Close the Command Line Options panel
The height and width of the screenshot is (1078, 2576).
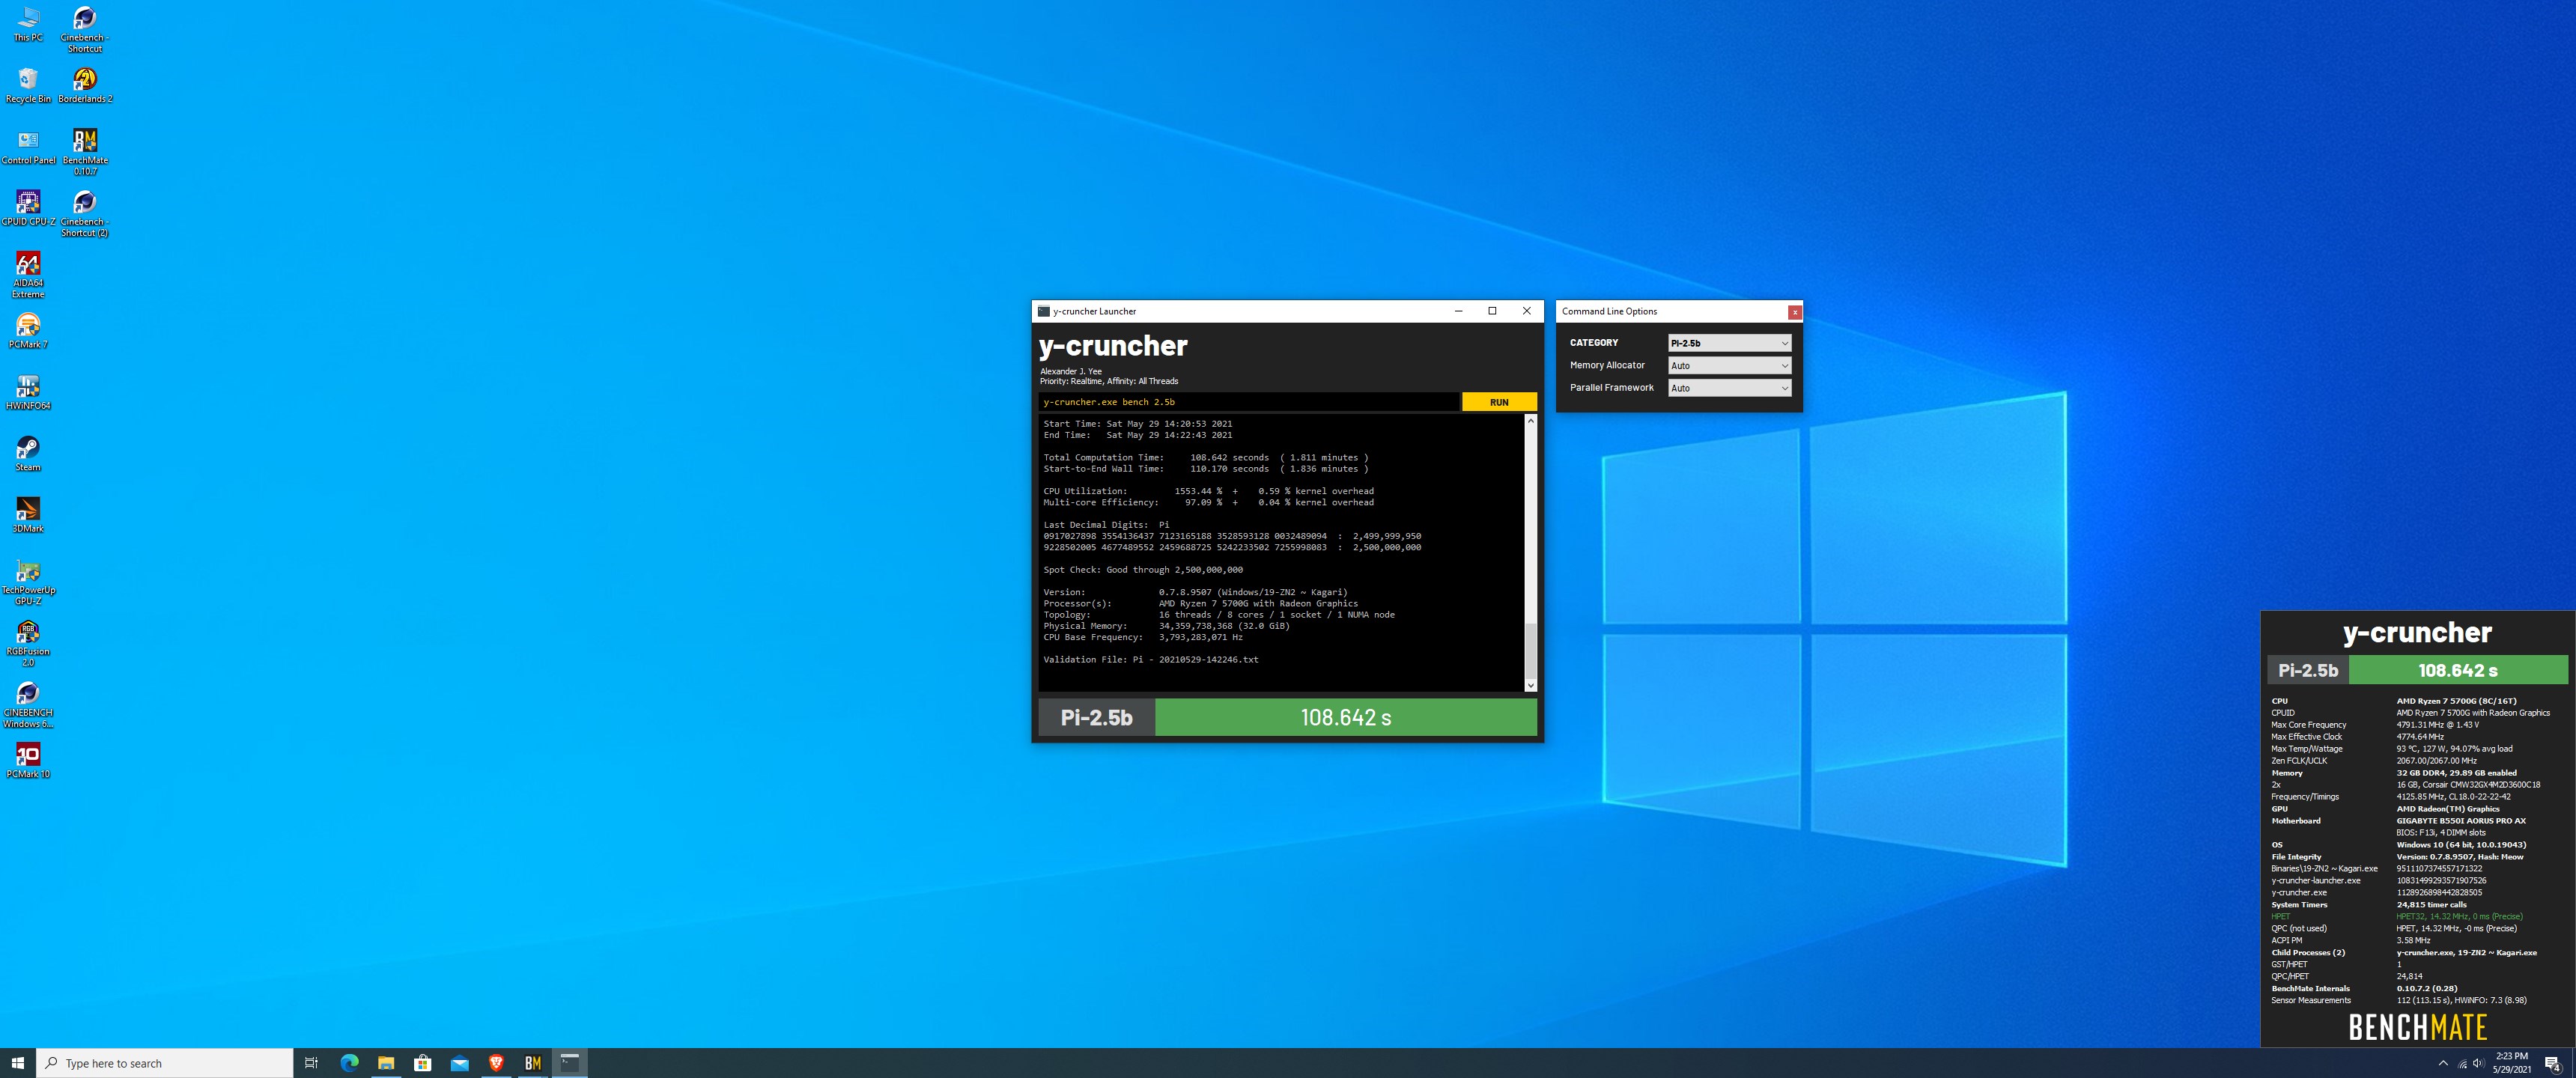pos(1795,312)
